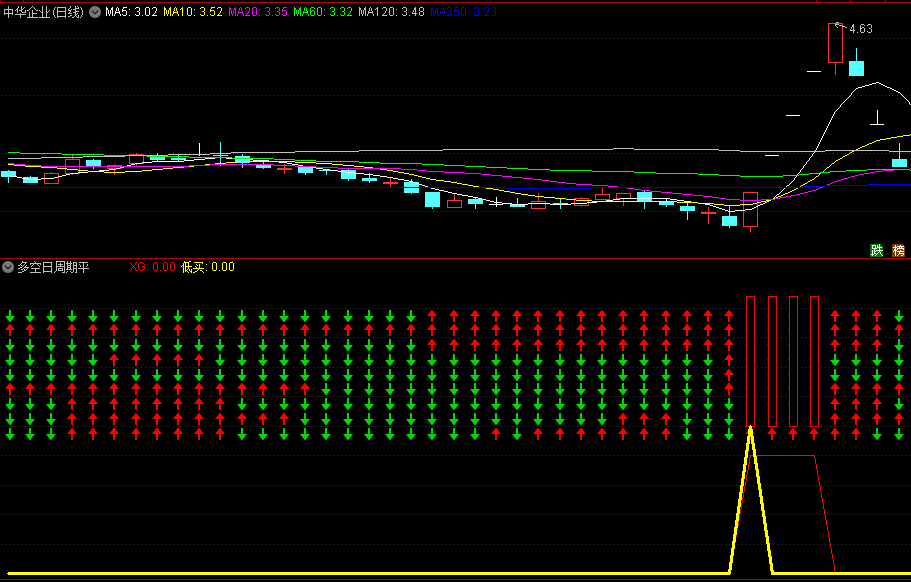The height and width of the screenshot is (582, 911).
Task: Click the 4.63 high price marker
Action: 860,29
